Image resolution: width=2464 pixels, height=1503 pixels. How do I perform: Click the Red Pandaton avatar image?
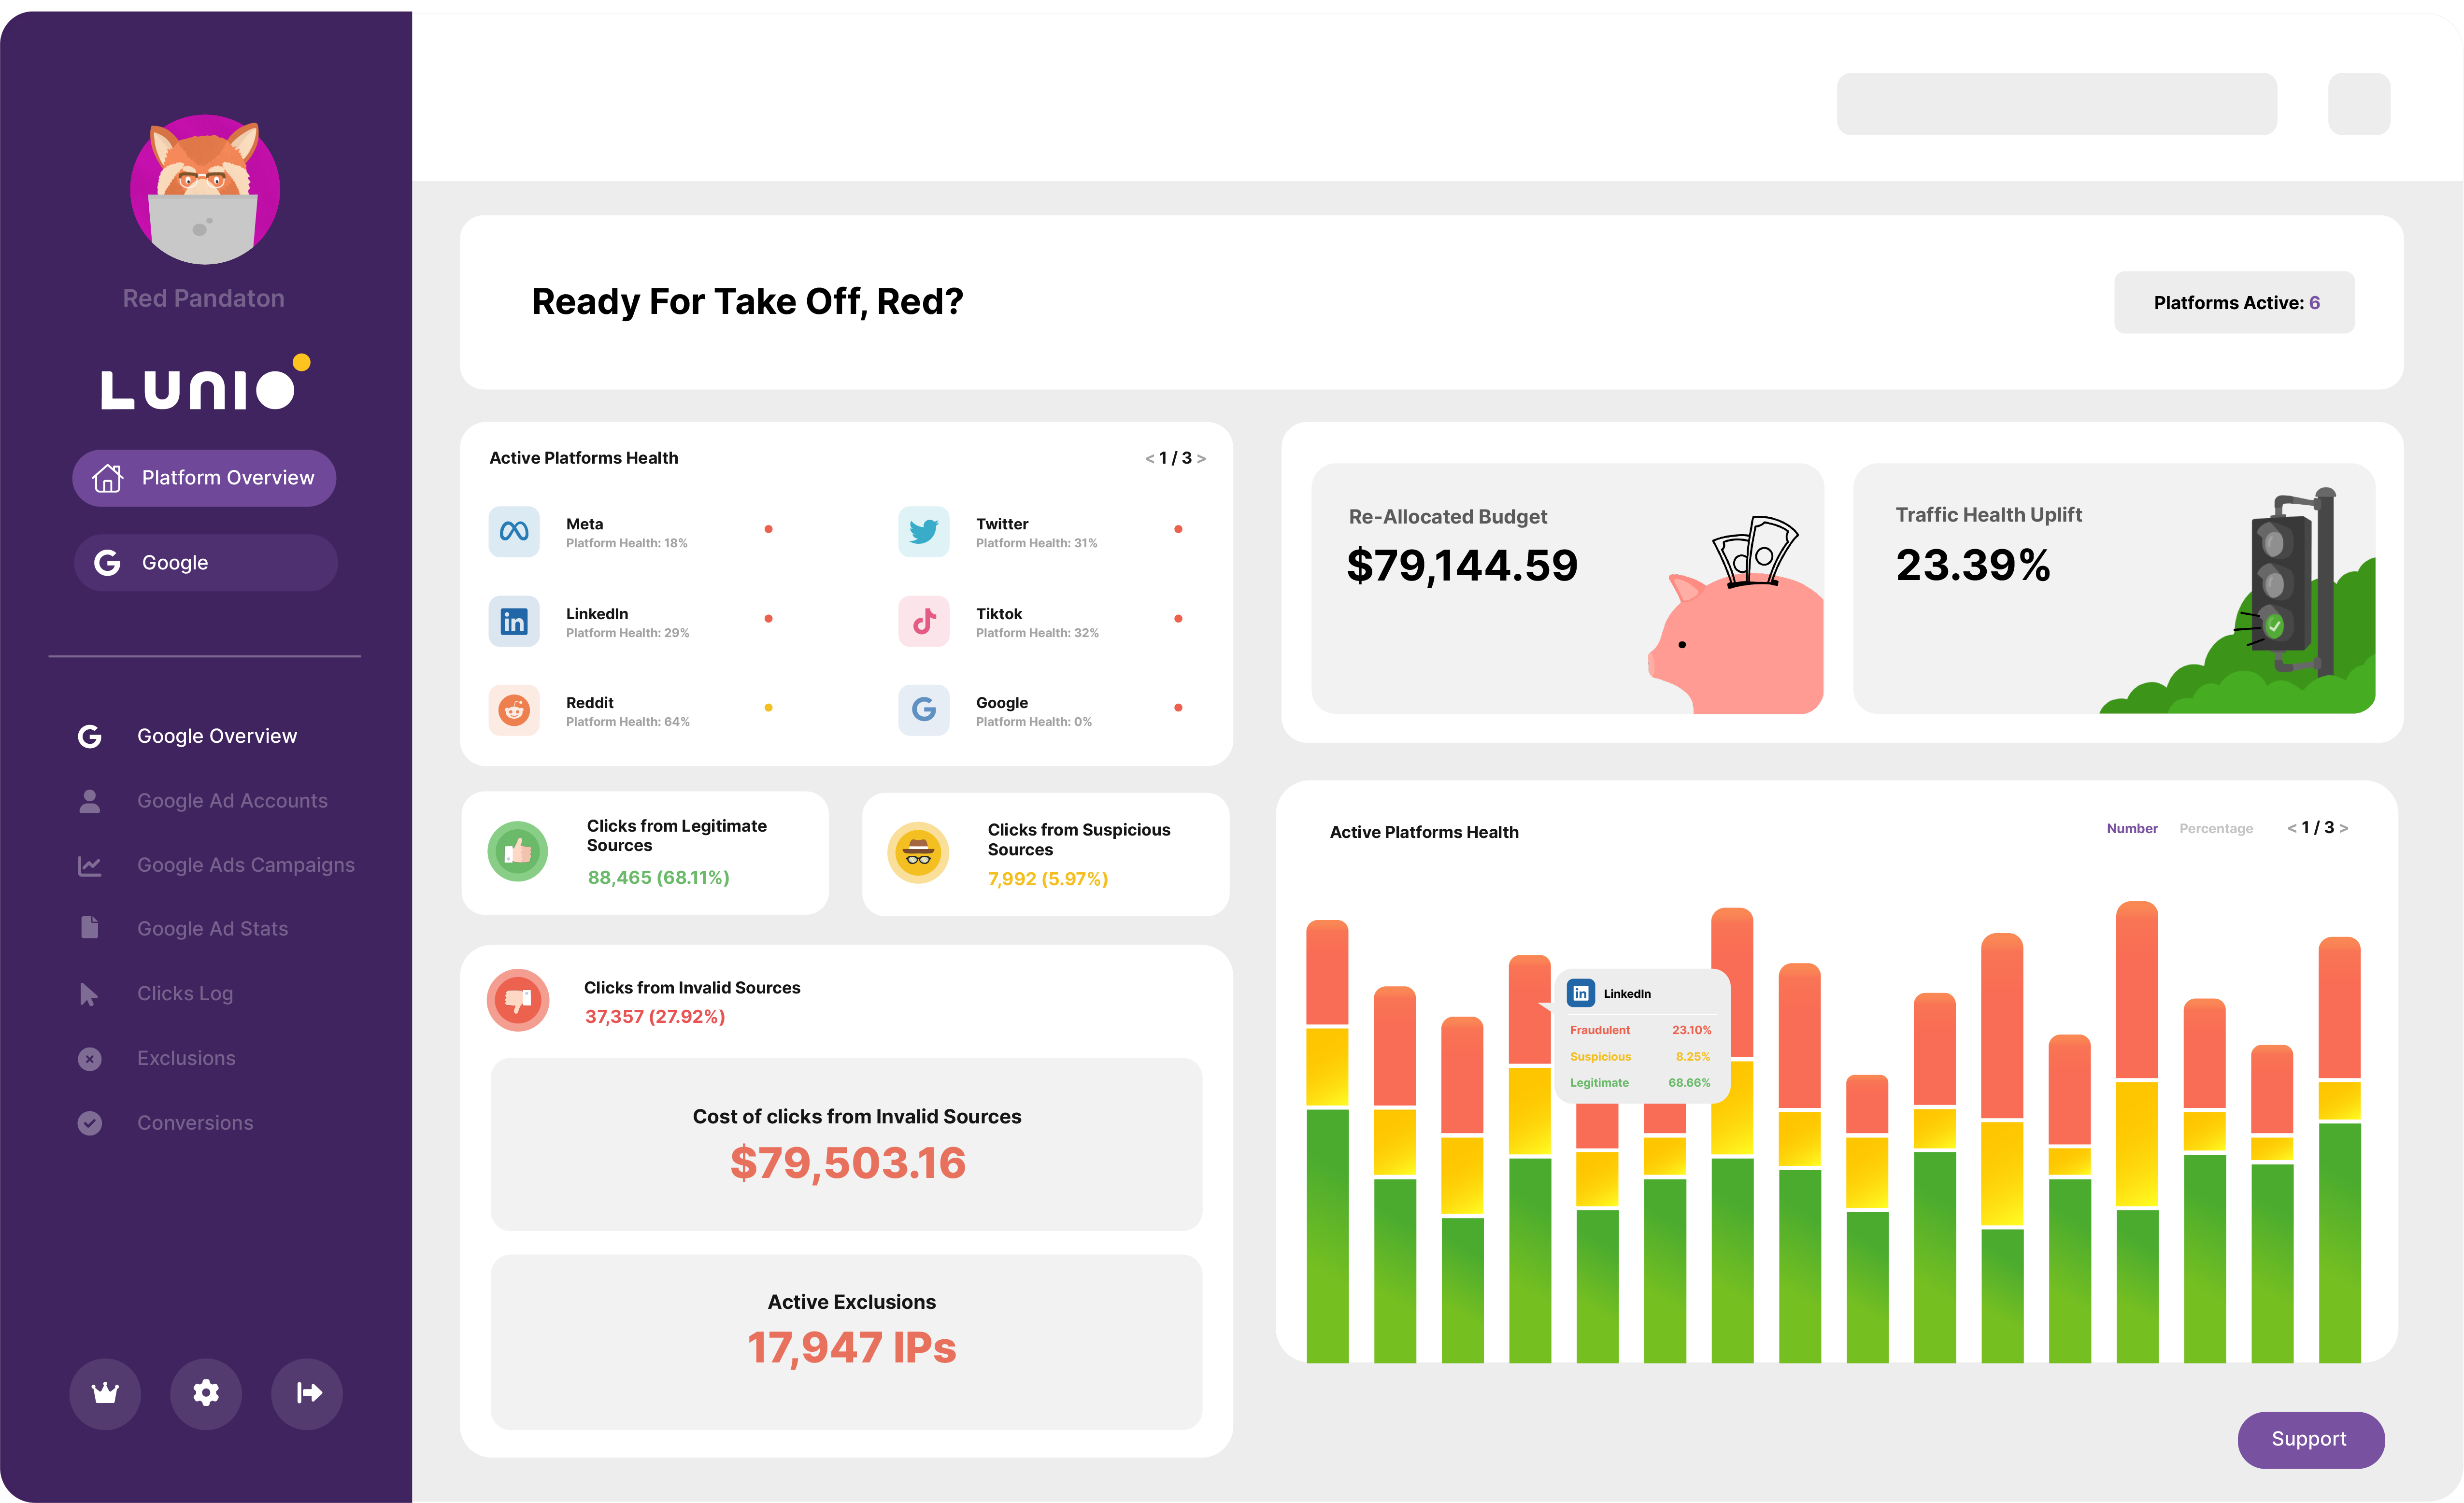205,189
